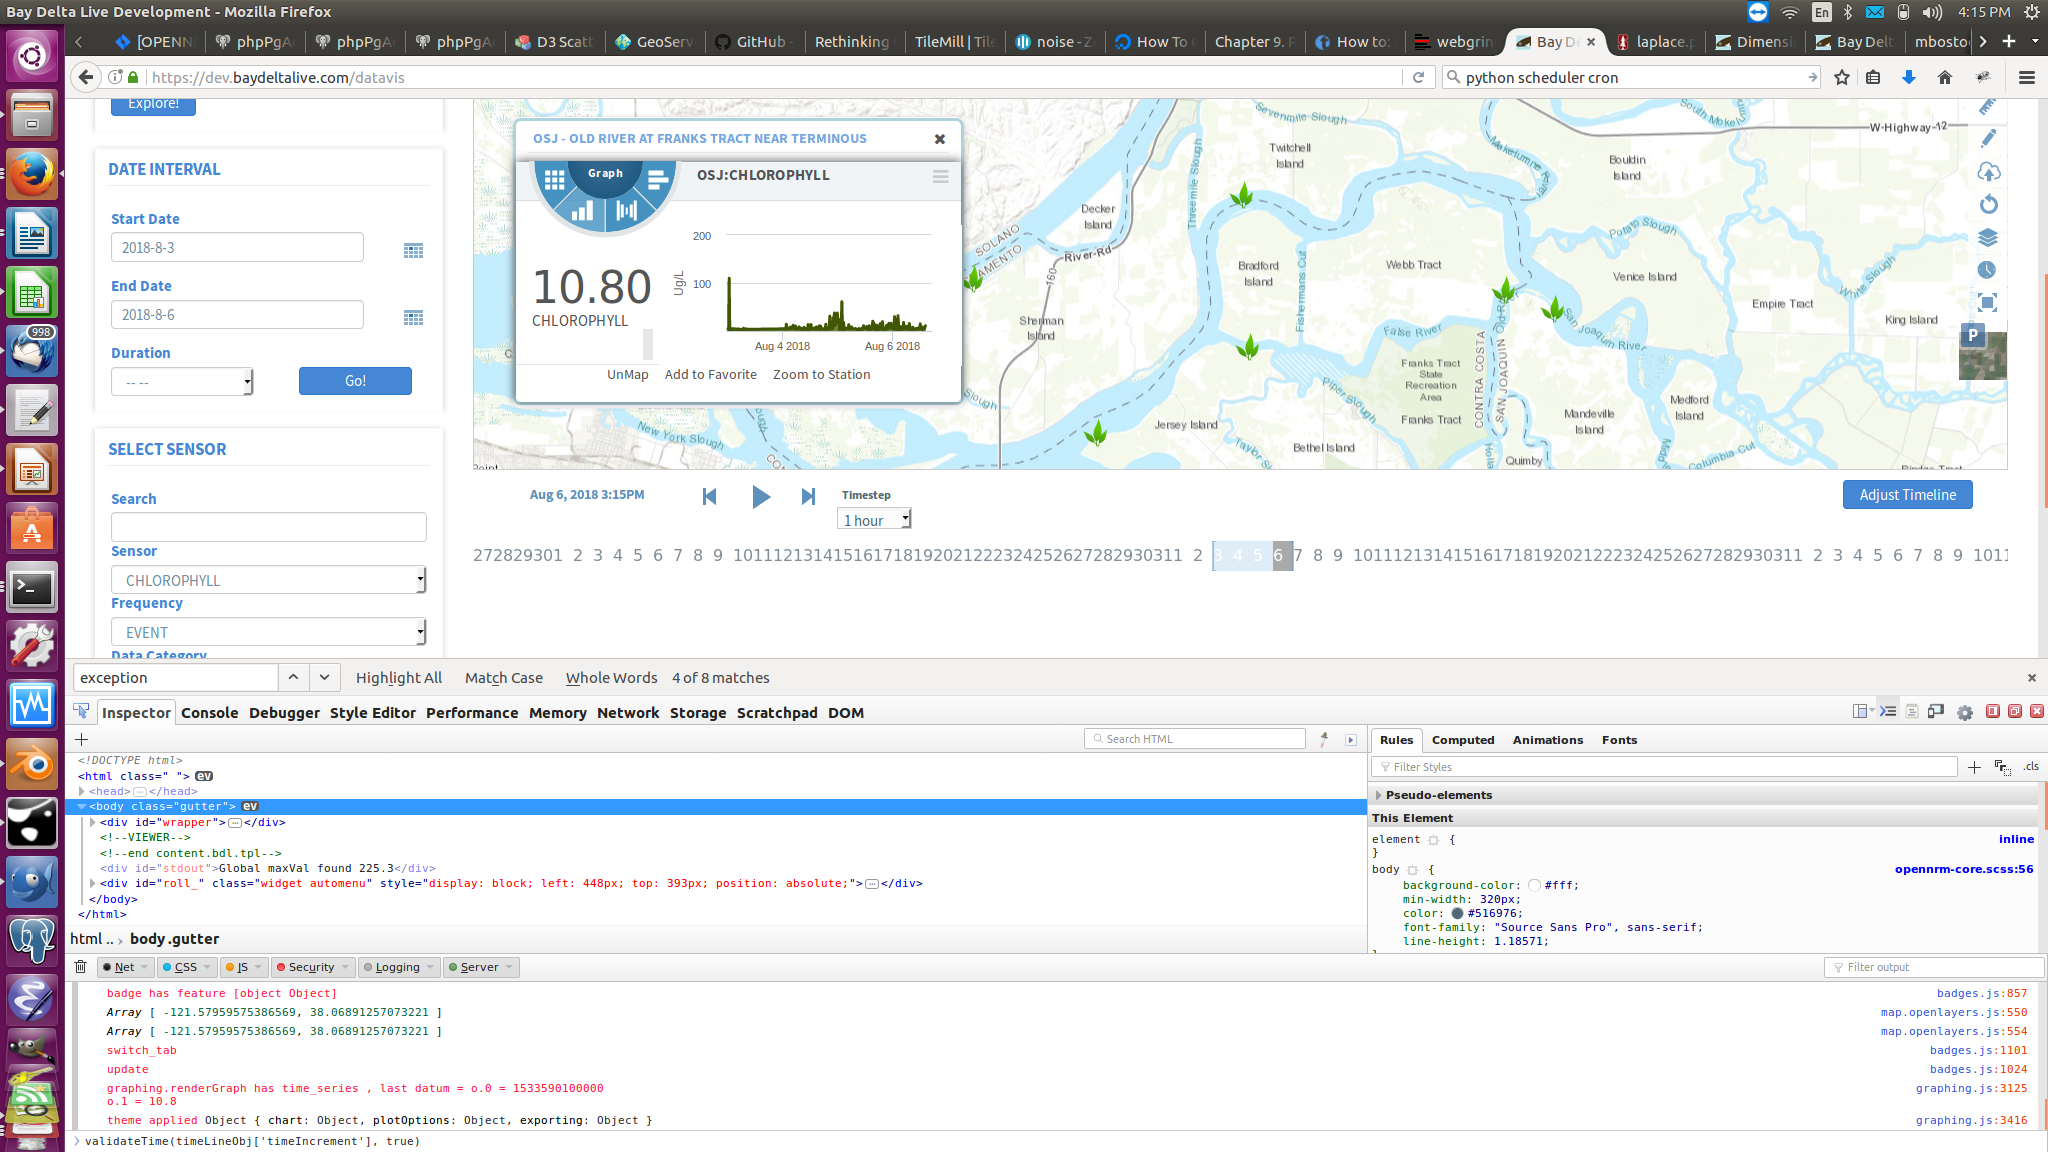Click Firefox home button
The width and height of the screenshot is (2048, 1152).
pyautogui.click(x=1945, y=77)
